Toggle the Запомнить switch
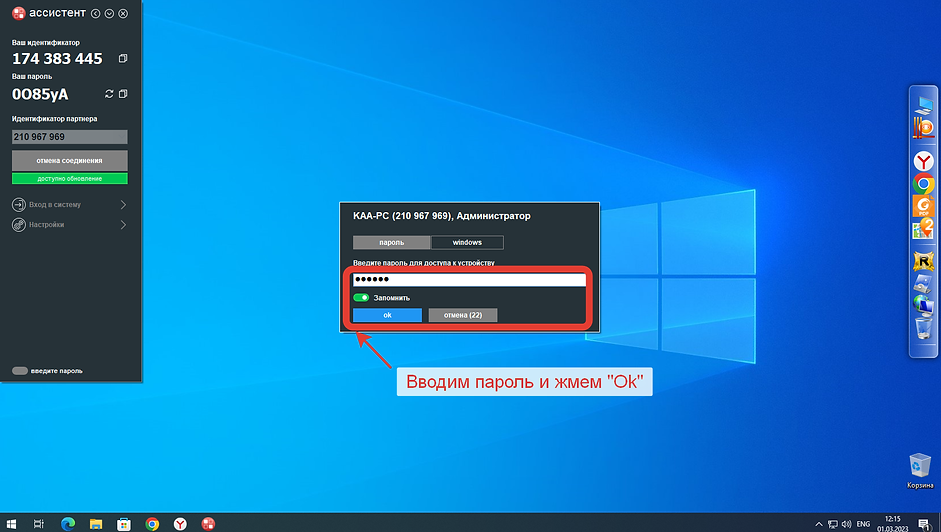This screenshot has width=941, height=532. tap(361, 298)
